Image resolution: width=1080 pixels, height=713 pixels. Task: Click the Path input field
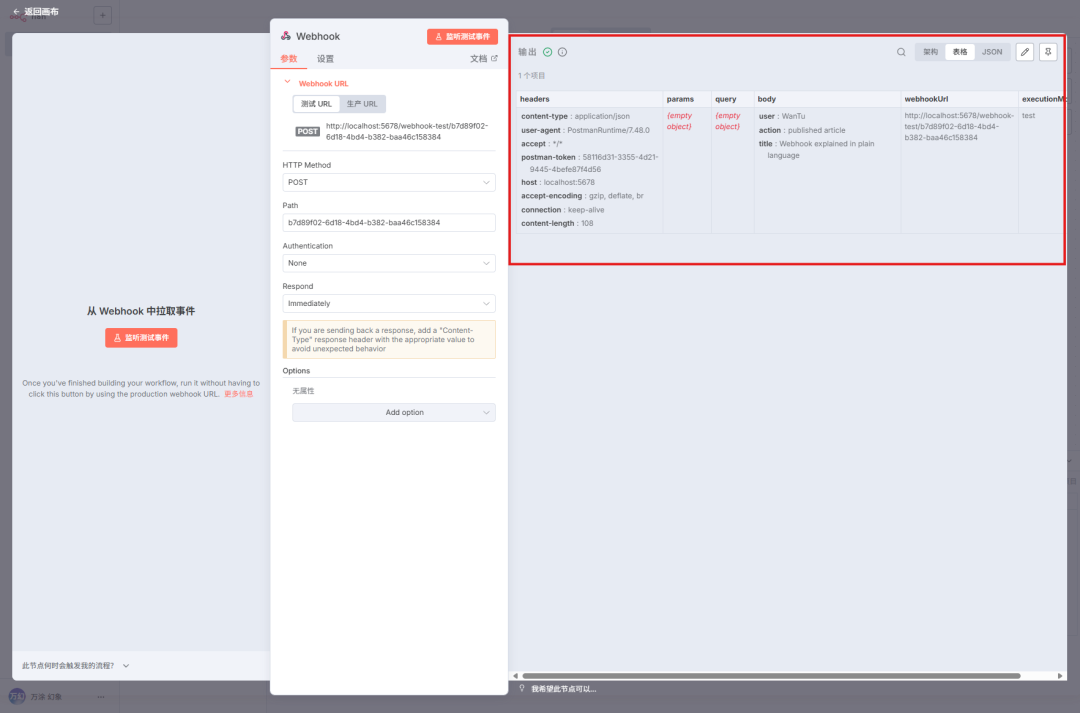pyautogui.click(x=389, y=223)
